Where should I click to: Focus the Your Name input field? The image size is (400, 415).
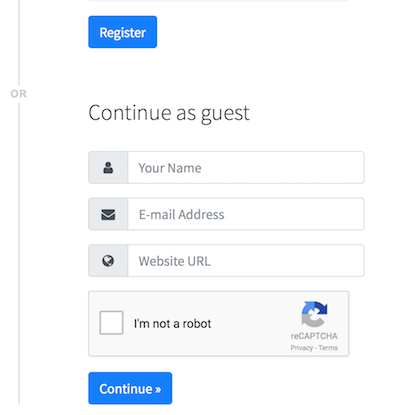(x=246, y=167)
